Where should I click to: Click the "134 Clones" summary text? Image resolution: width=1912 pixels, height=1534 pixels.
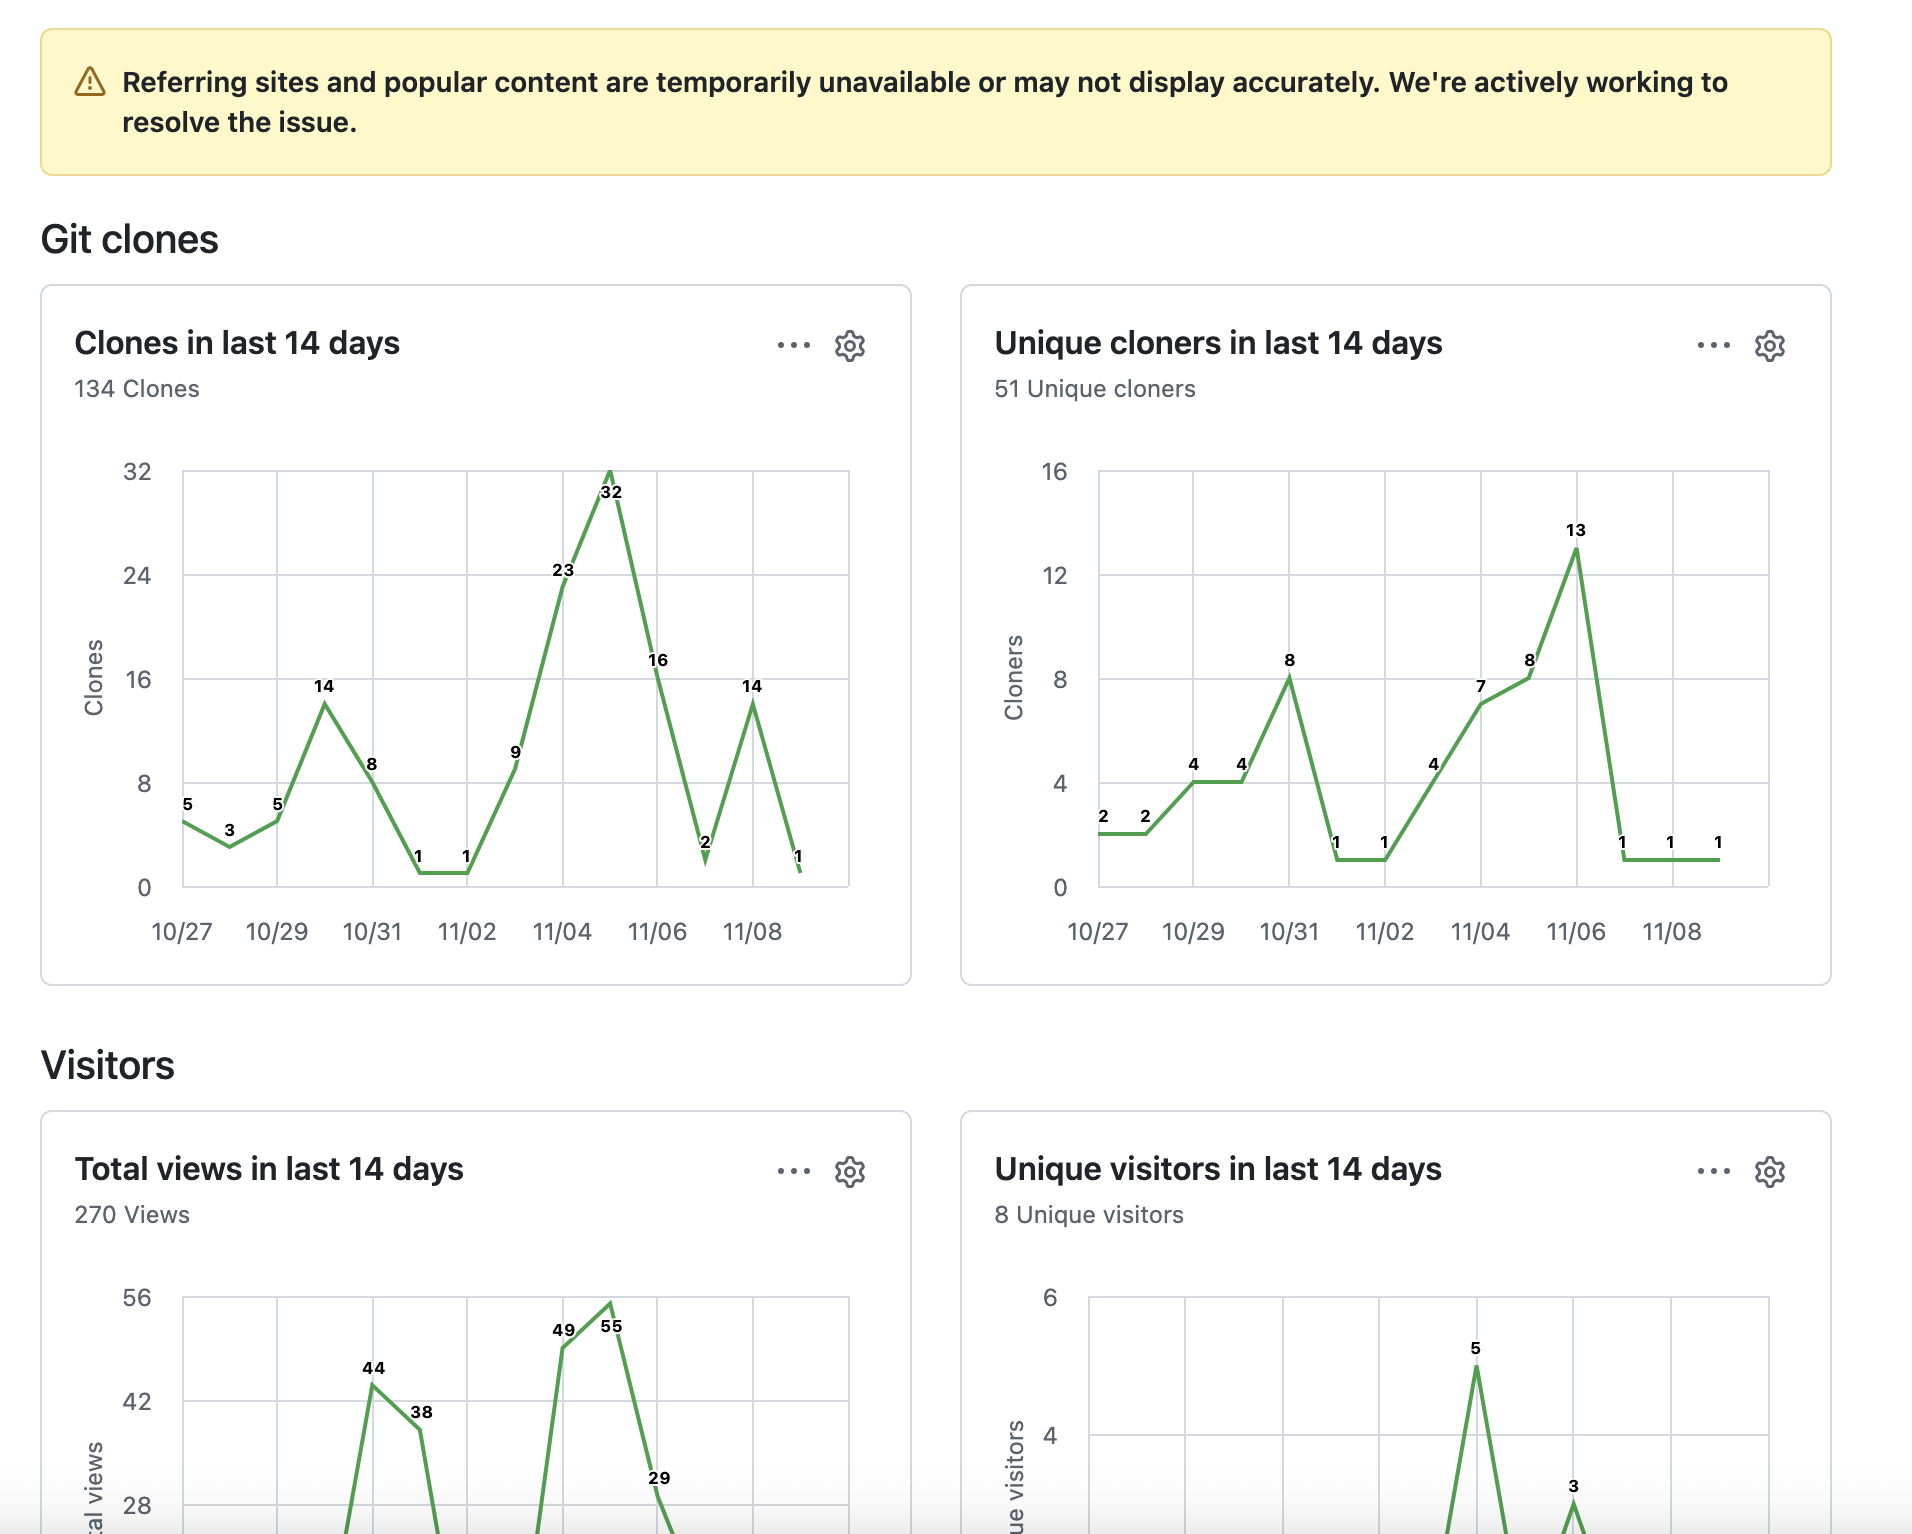click(137, 389)
